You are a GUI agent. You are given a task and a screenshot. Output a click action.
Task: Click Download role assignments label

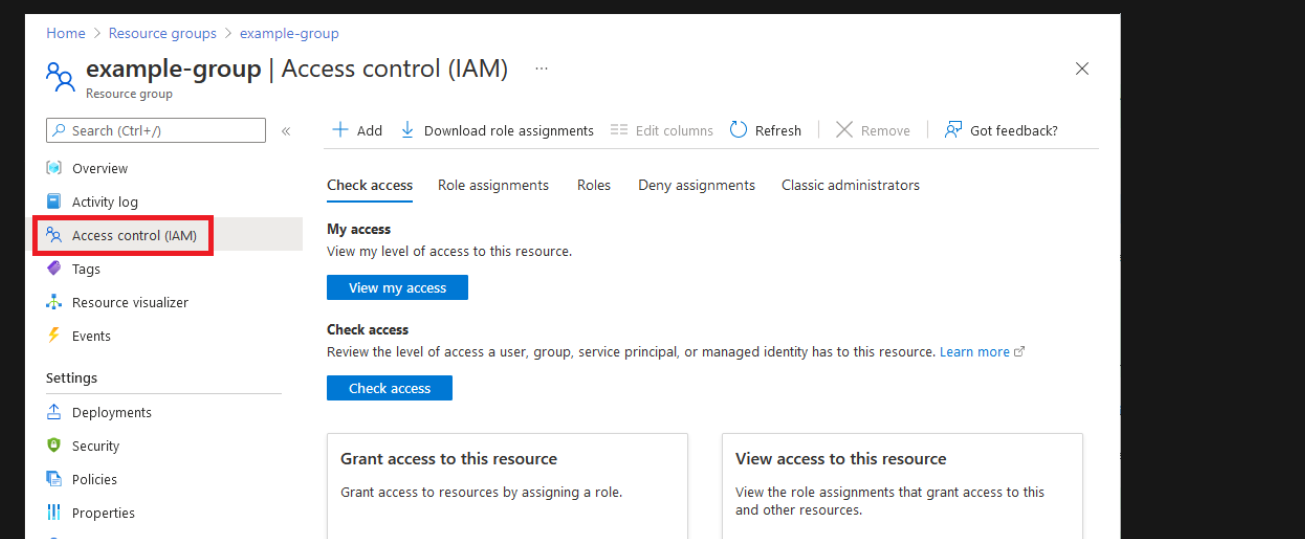coord(509,130)
